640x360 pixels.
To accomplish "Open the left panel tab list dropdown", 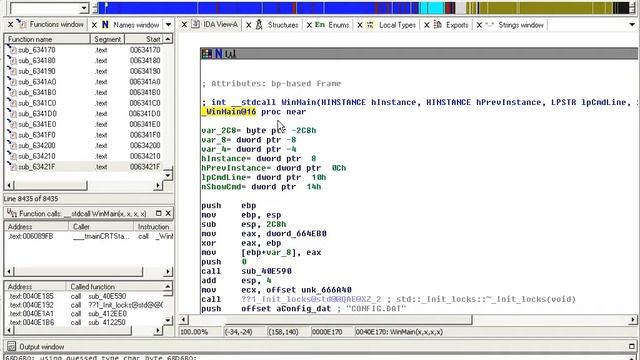I will pos(168,25).
